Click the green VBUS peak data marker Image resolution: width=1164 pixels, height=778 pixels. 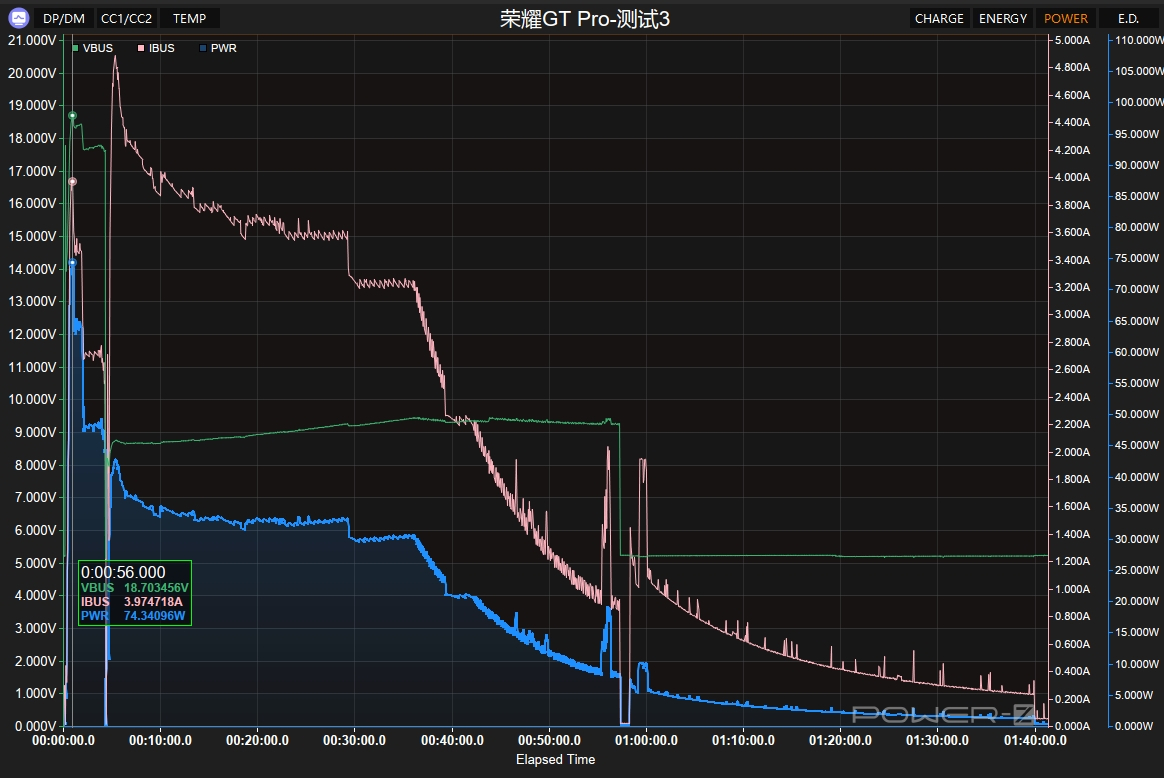[x=72, y=116]
